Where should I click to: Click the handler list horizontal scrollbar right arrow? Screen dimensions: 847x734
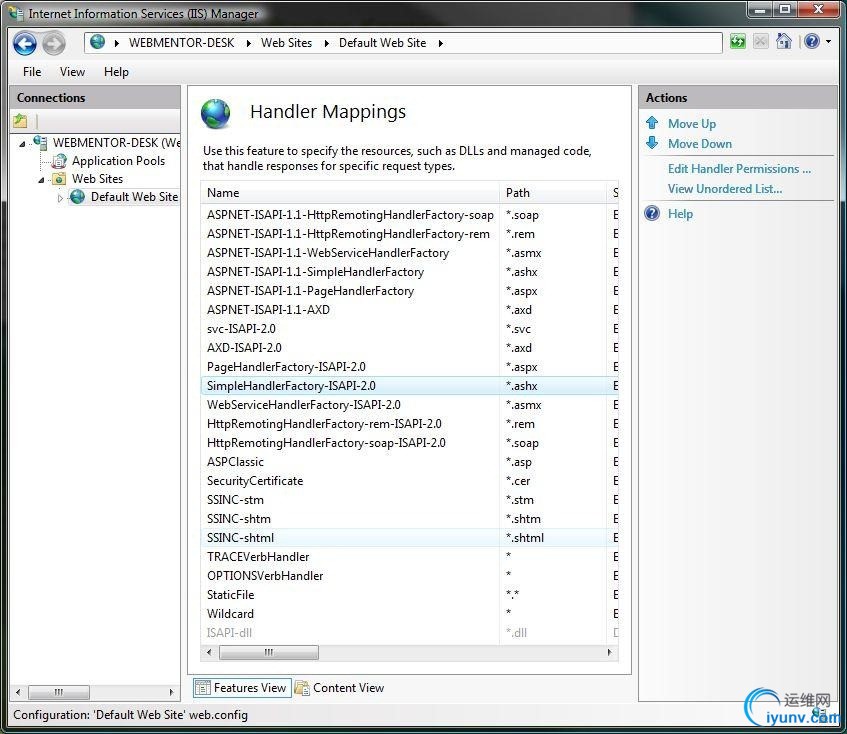(610, 652)
